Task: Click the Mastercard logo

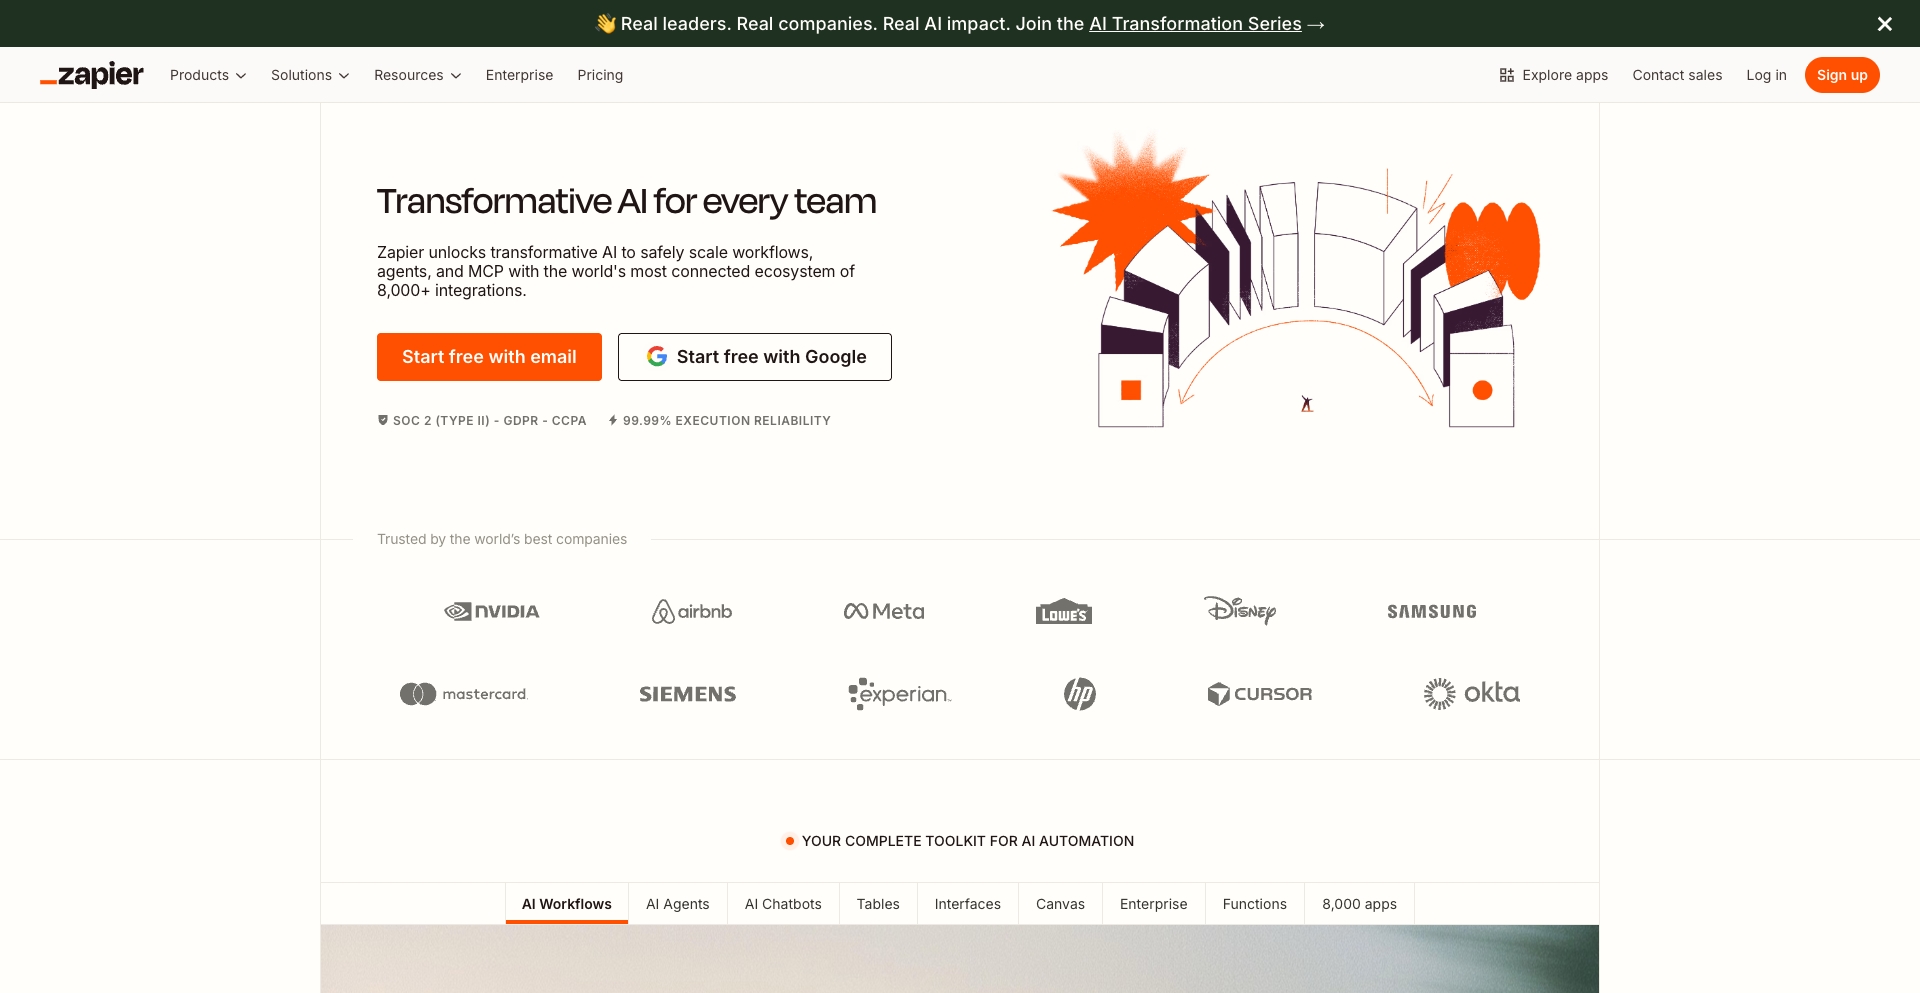Action: 463,693
